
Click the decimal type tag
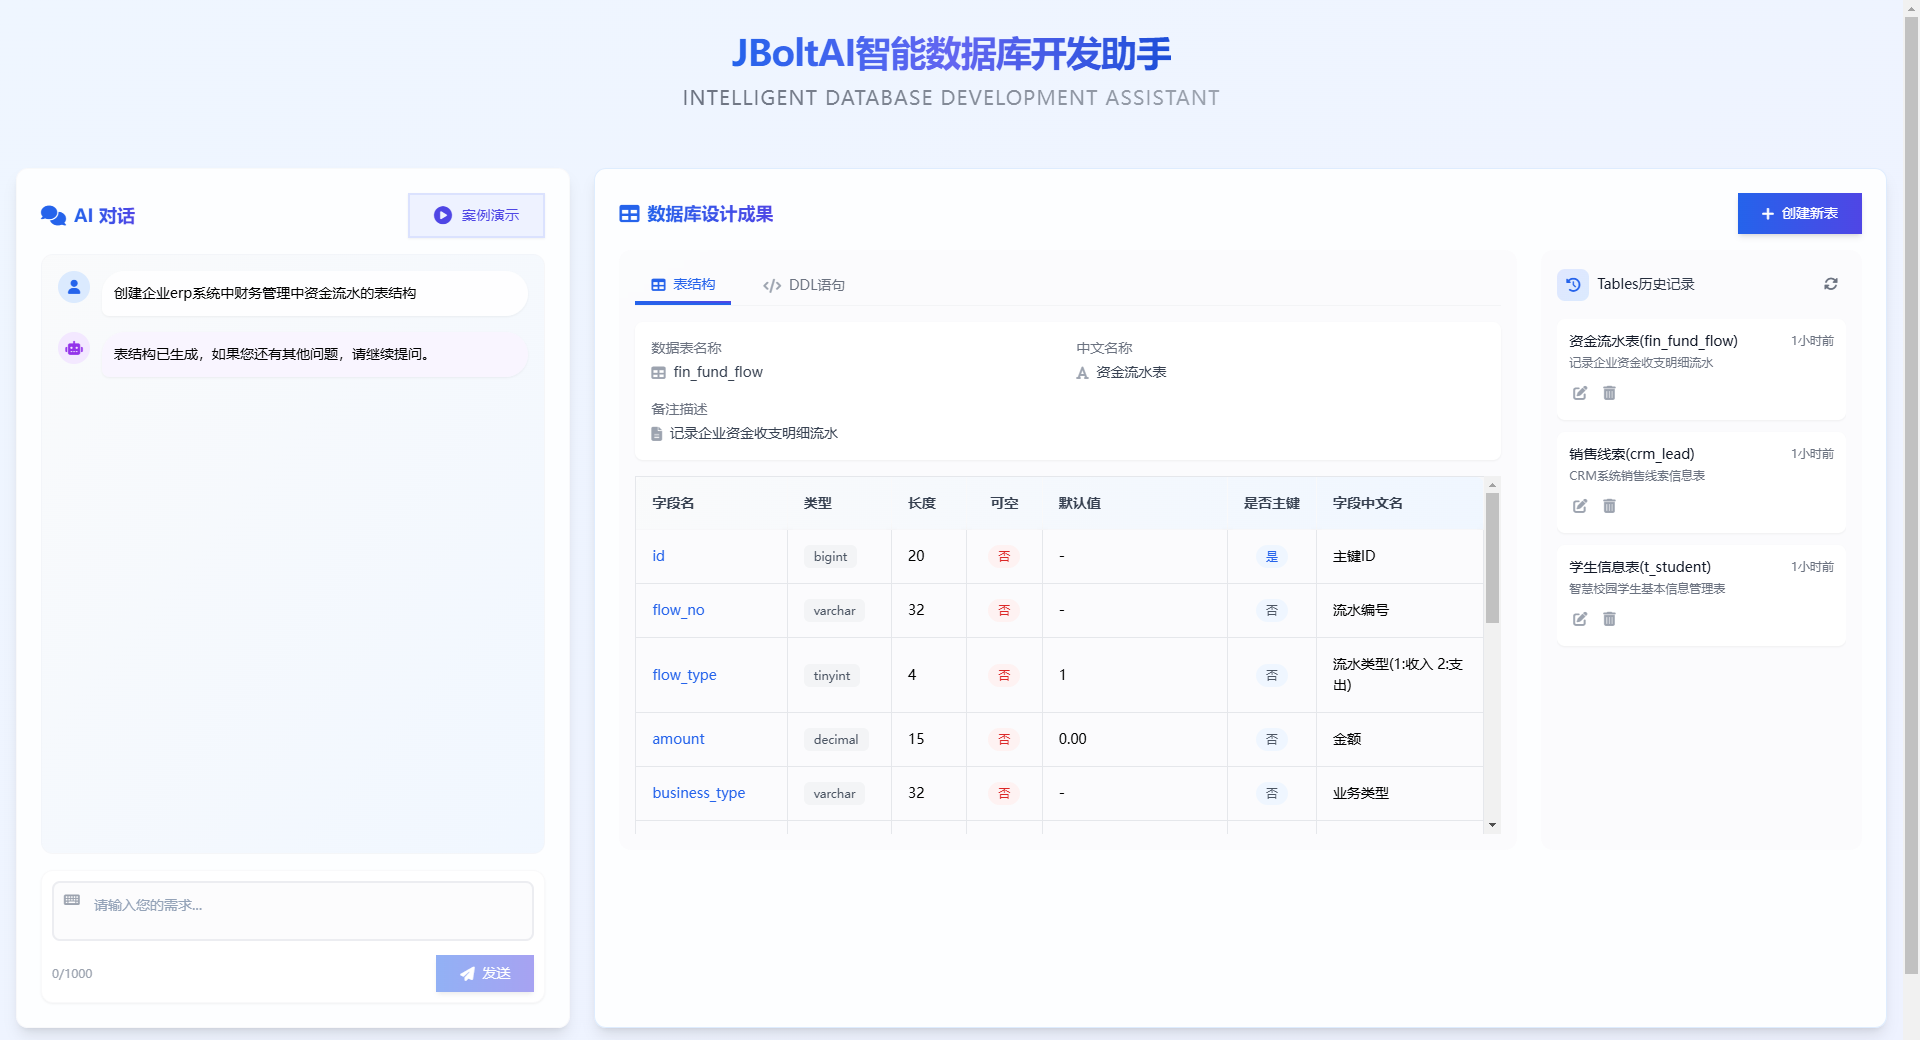pos(836,740)
